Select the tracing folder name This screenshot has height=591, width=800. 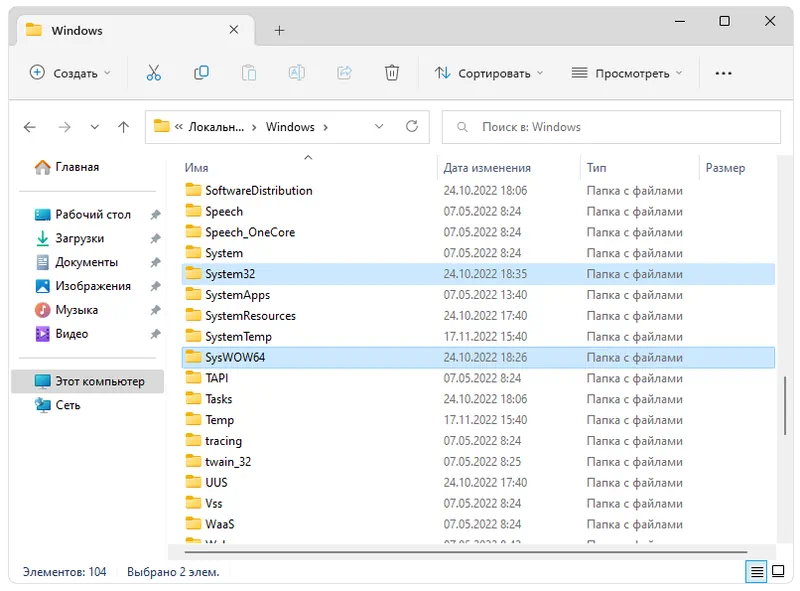(x=223, y=441)
